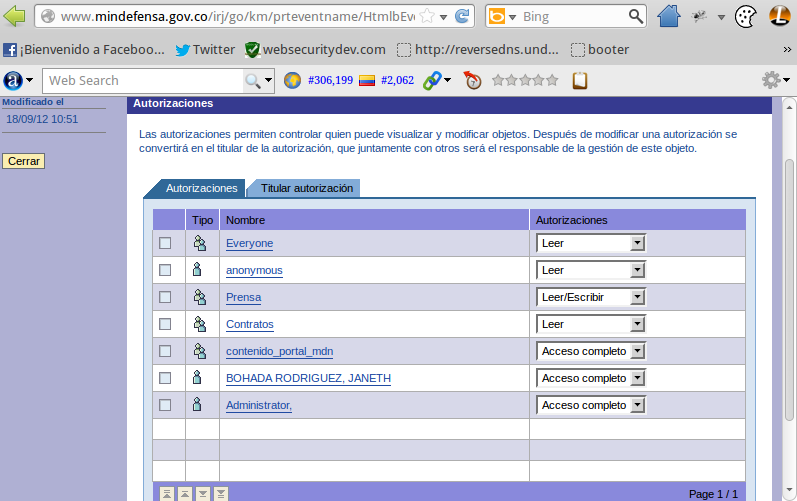Click the user icon for Administrator
797x501 pixels.
point(197,404)
